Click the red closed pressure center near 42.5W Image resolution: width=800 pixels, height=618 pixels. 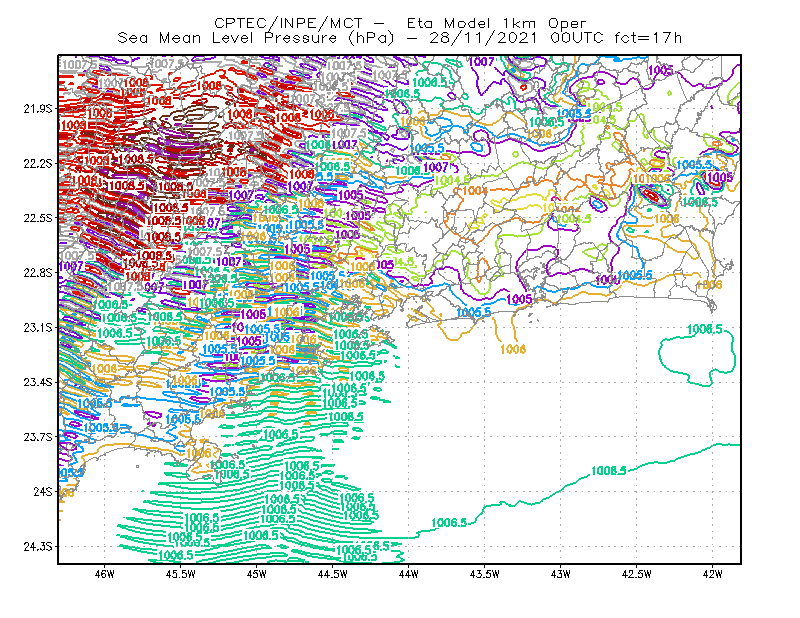(x=651, y=195)
